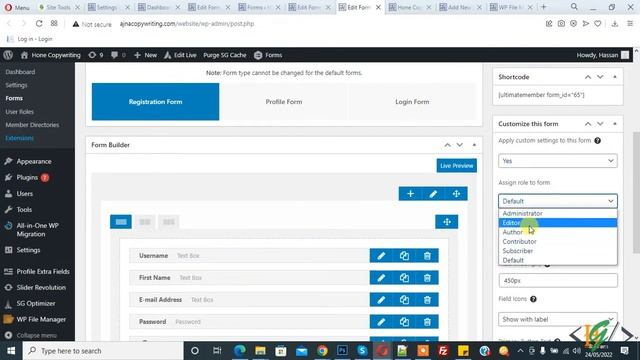Choose Contributor role option

tap(558, 242)
